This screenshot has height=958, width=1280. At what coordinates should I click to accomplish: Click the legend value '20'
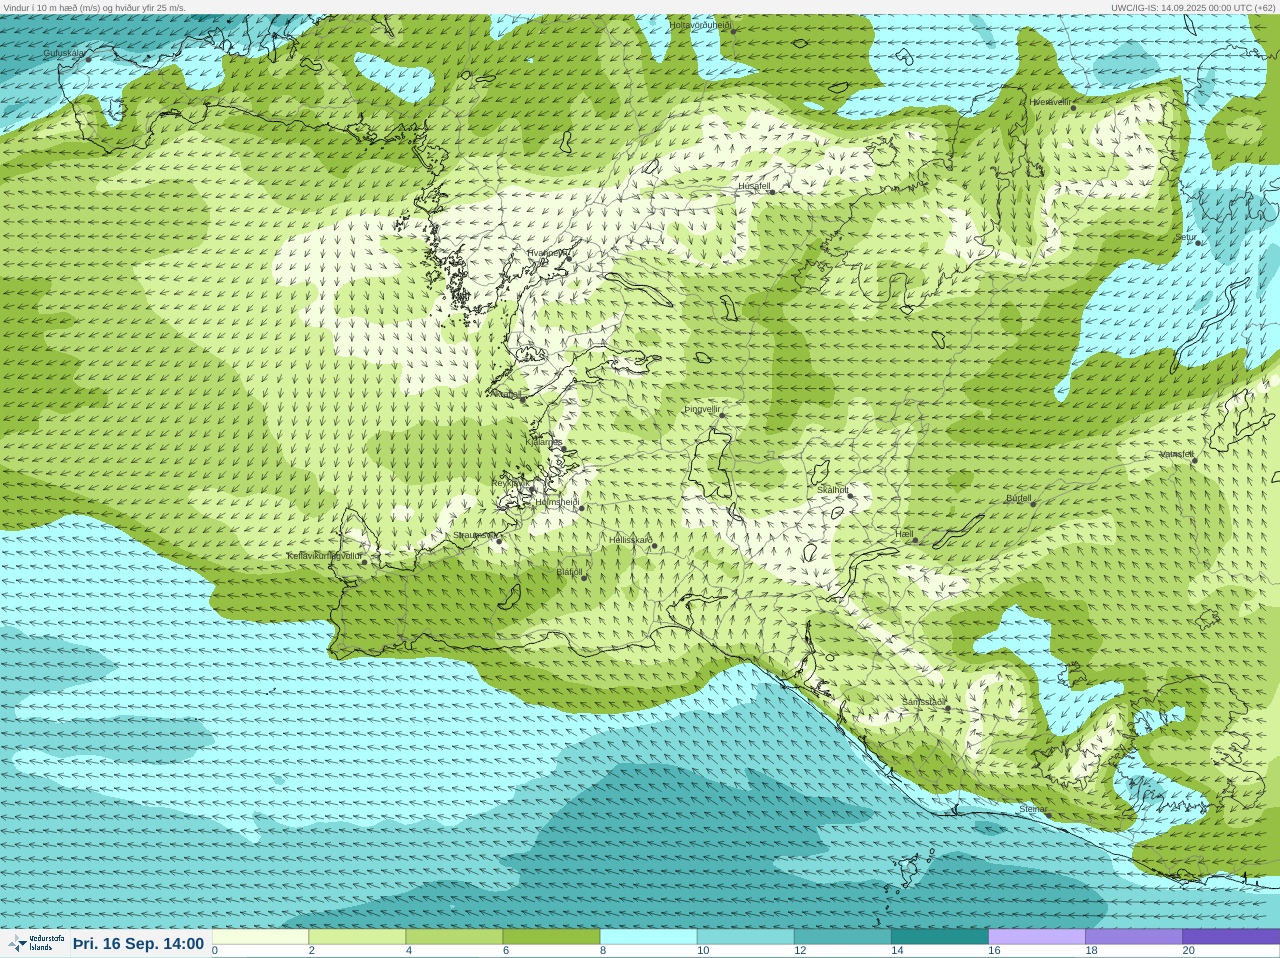click(1188, 951)
